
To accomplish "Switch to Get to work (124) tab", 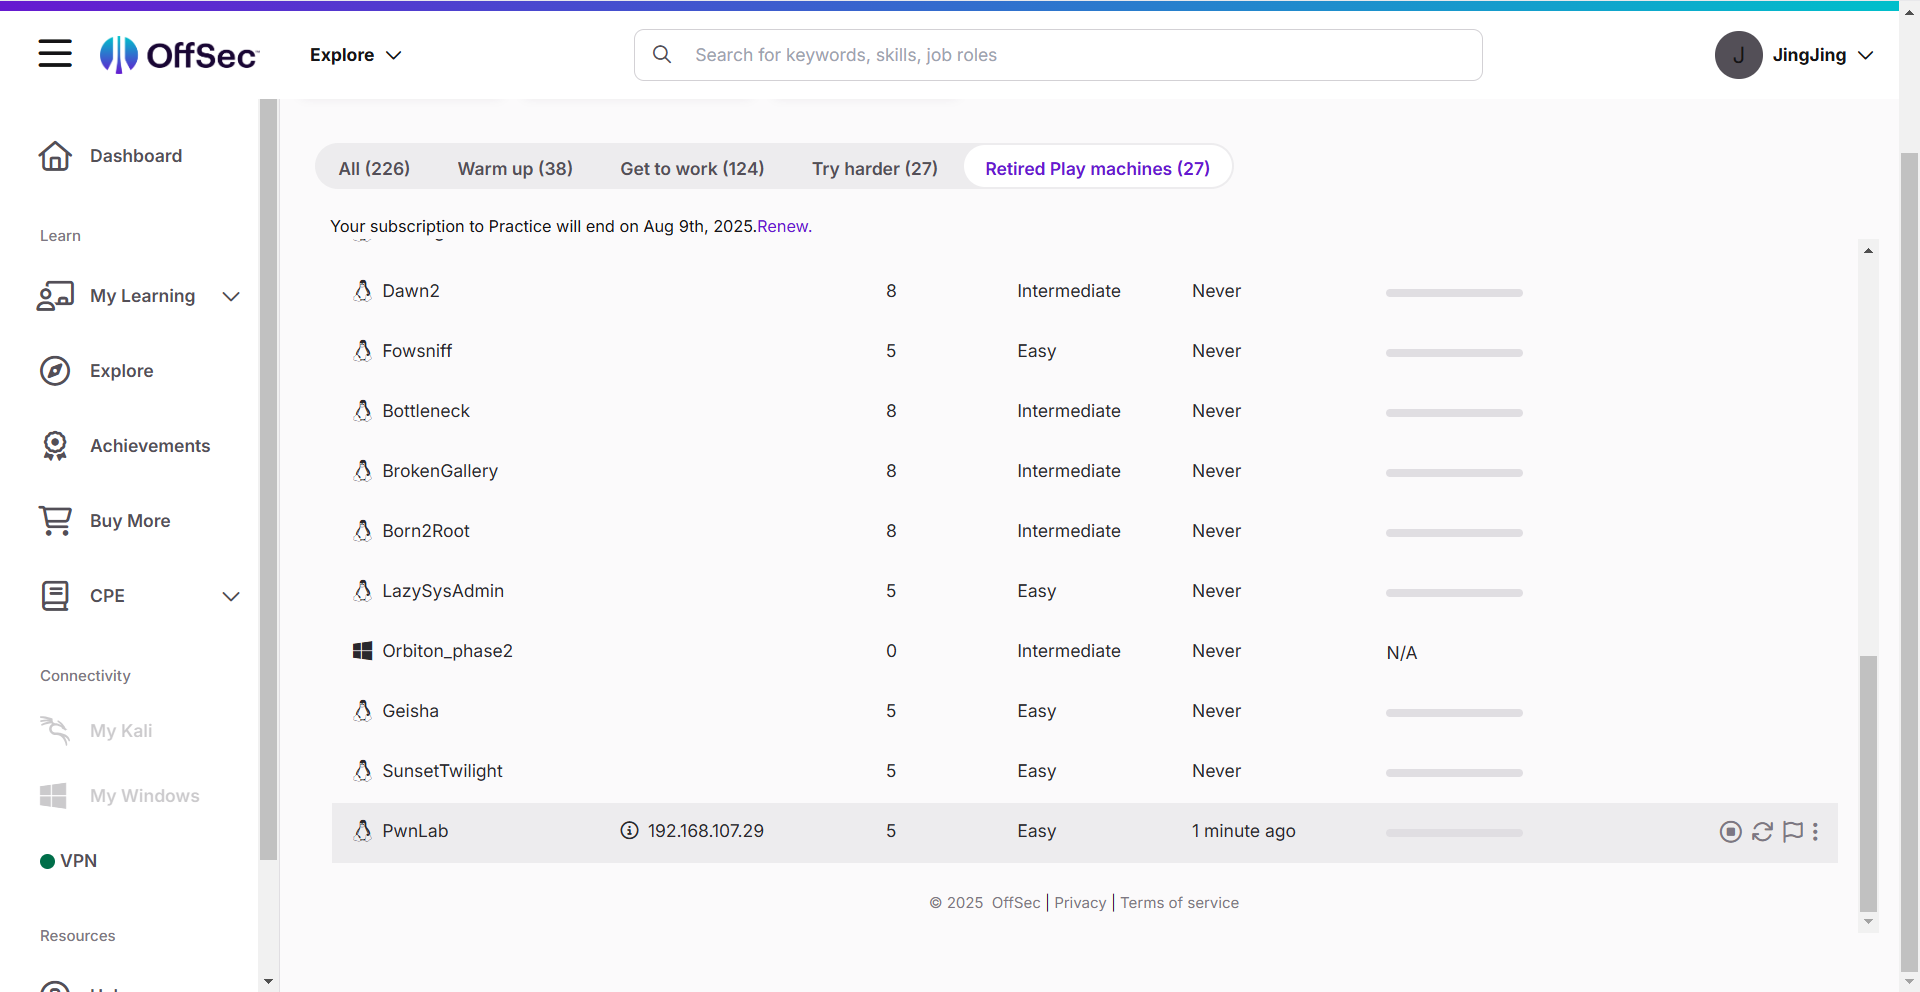I will pyautogui.click(x=692, y=168).
